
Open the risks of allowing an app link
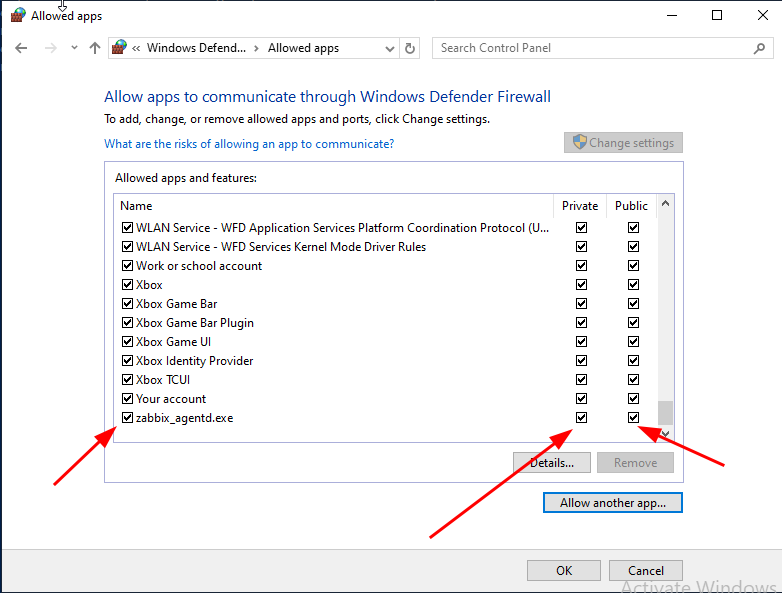tap(249, 144)
